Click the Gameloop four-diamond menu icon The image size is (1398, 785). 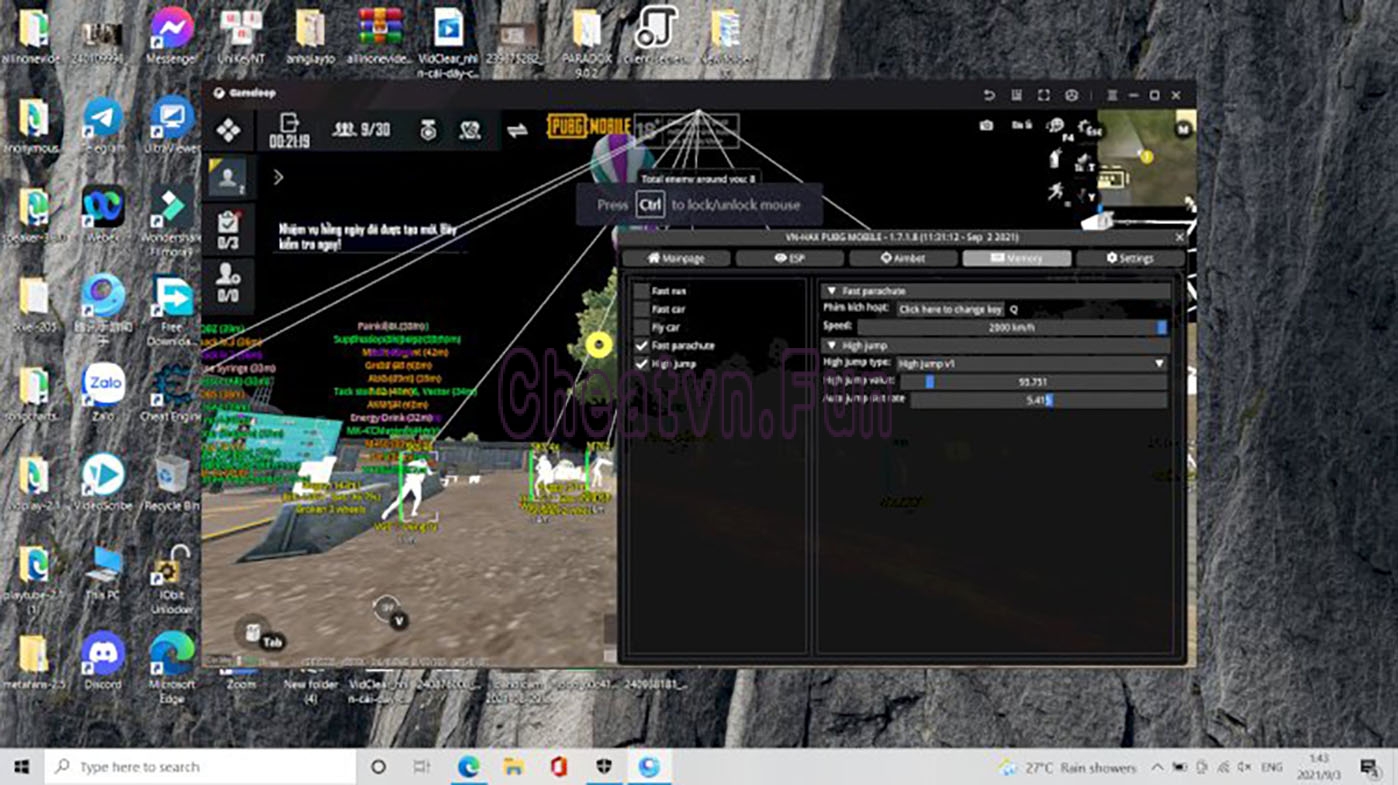229,130
